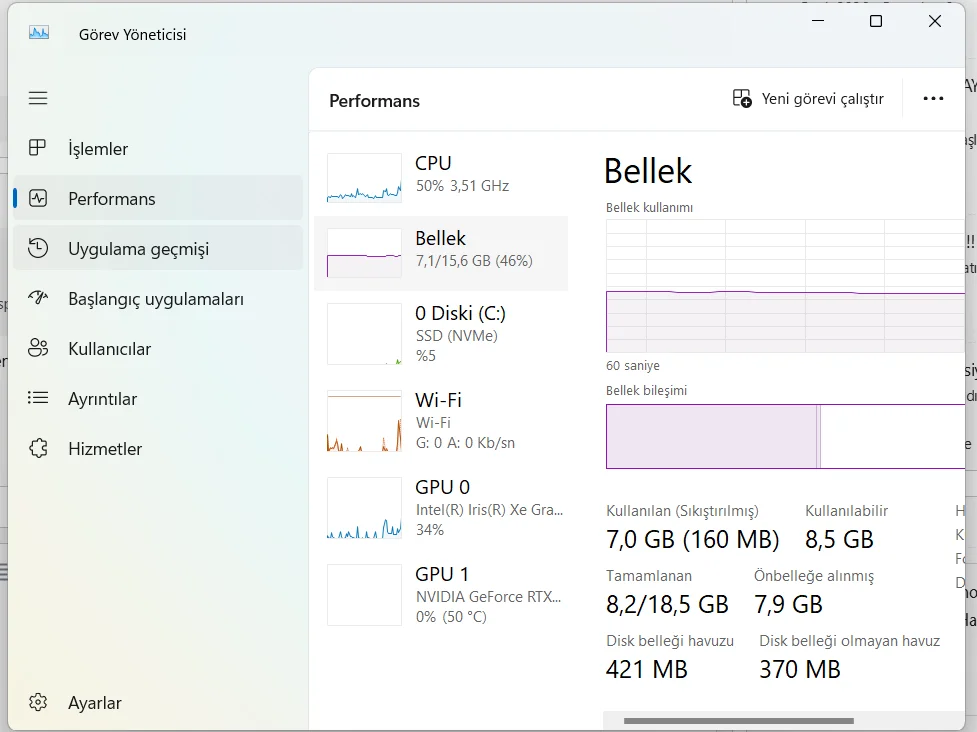Open the Hizmetler puzzle icon
The height and width of the screenshot is (732, 977).
click(x=38, y=449)
